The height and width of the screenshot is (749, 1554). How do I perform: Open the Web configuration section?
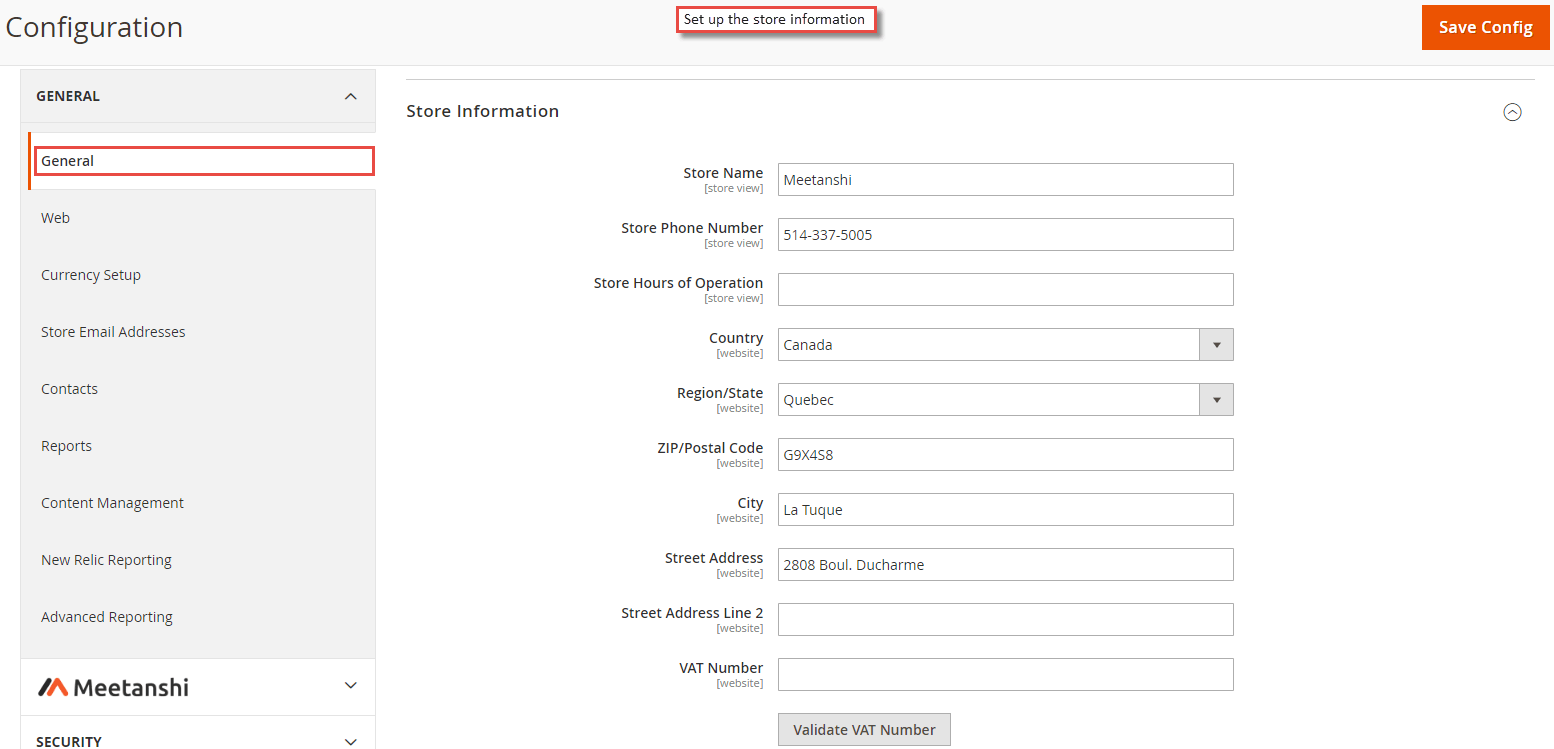(x=55, y=217)
